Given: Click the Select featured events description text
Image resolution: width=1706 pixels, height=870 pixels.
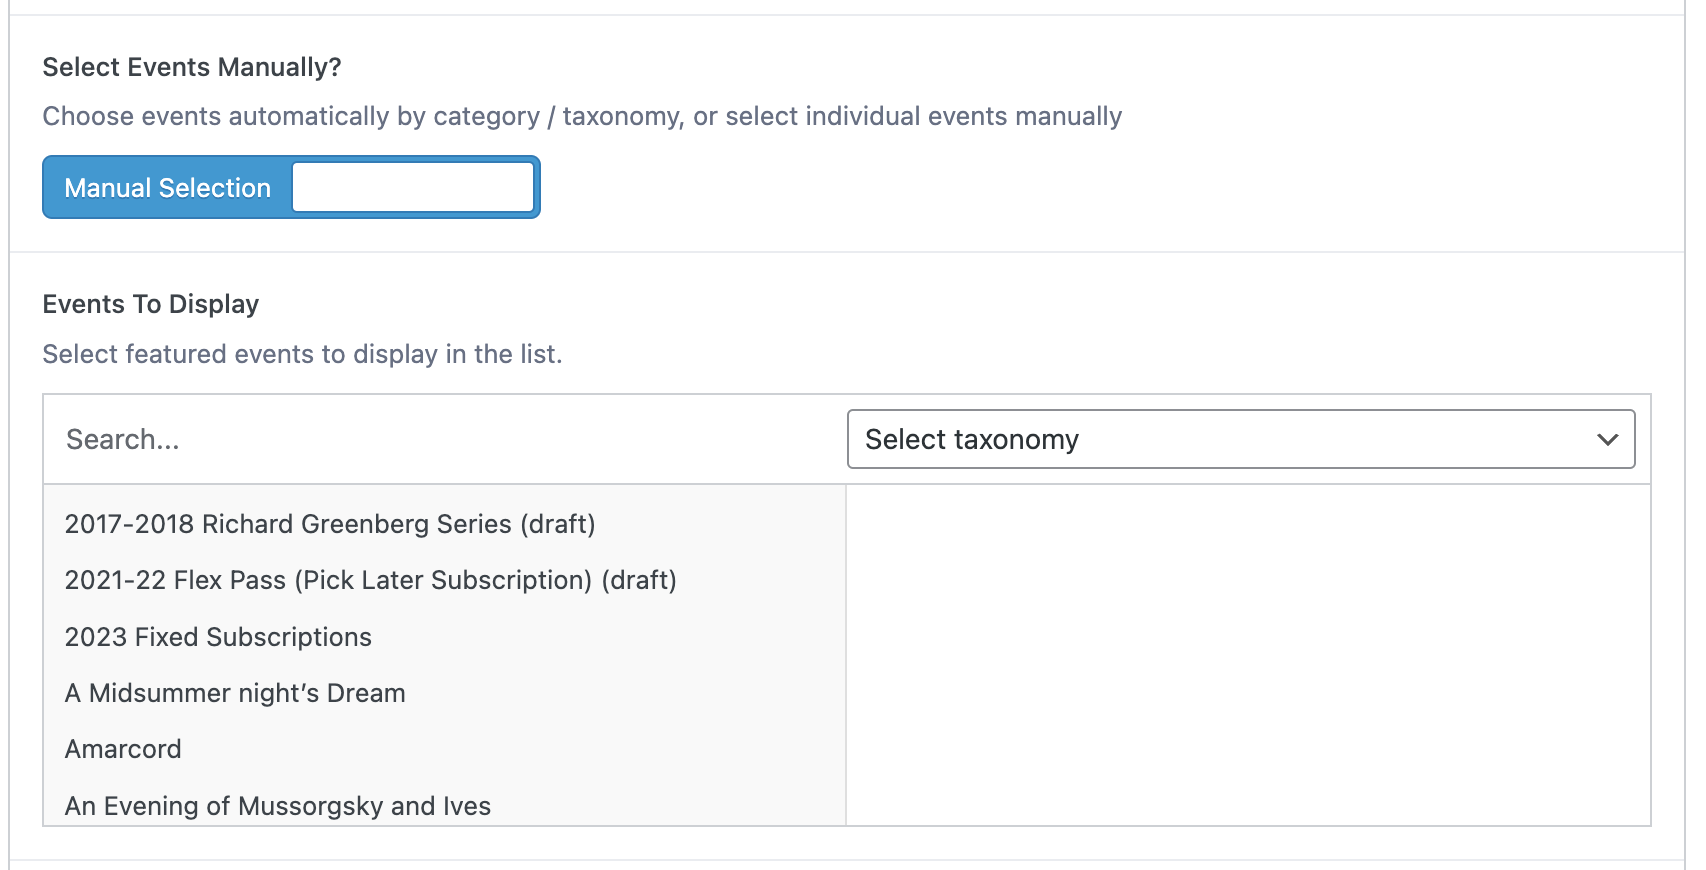Looking at the screenshot, I should tap(302, 354).
